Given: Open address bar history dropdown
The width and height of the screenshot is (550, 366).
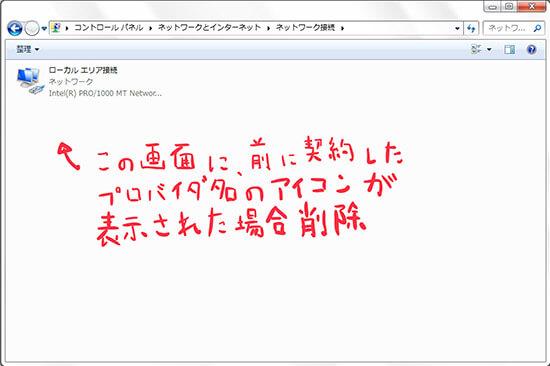Looking at the screenshot, I should coord(457,28).
